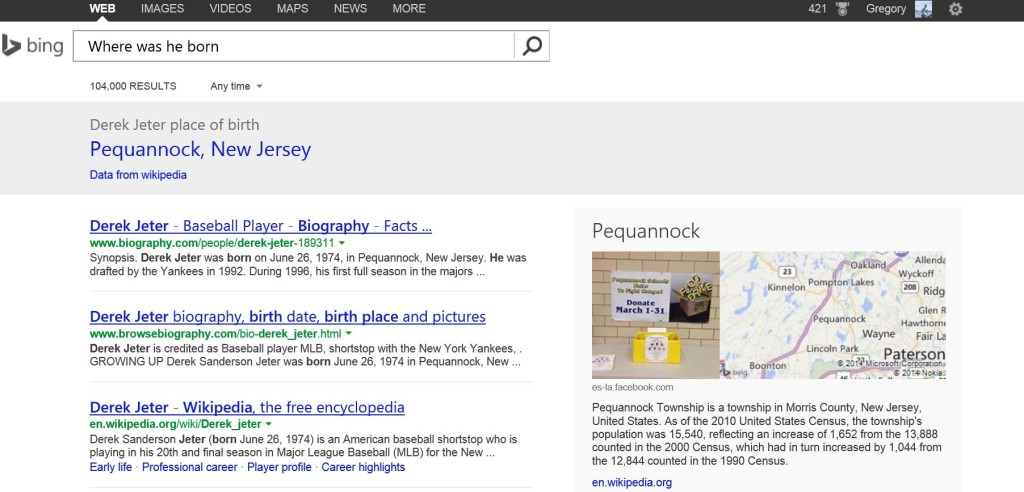The height and width of the screenshot is (492, 1024).
Task: Switch to the NEWS tab
Action: [x=350, y=9]
